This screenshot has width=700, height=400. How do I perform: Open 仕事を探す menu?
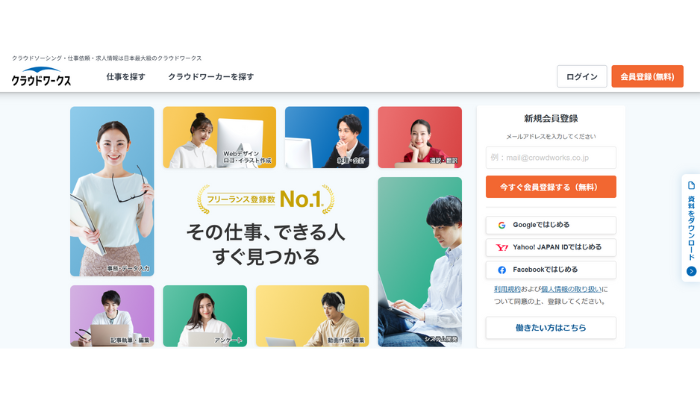coord(126,77)
